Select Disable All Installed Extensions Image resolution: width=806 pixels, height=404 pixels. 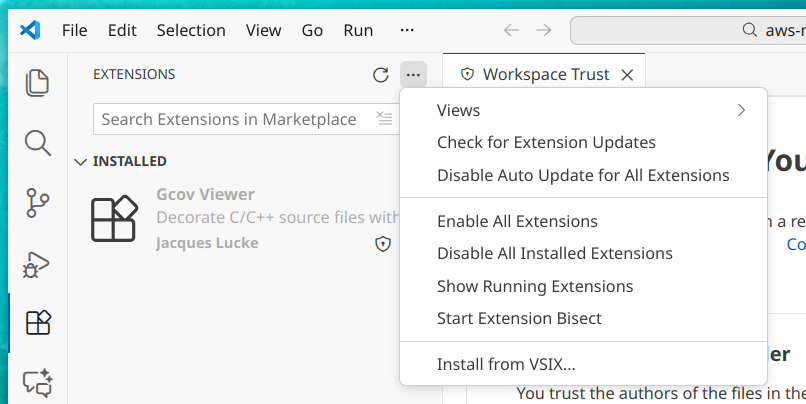(x=554, y=254)
